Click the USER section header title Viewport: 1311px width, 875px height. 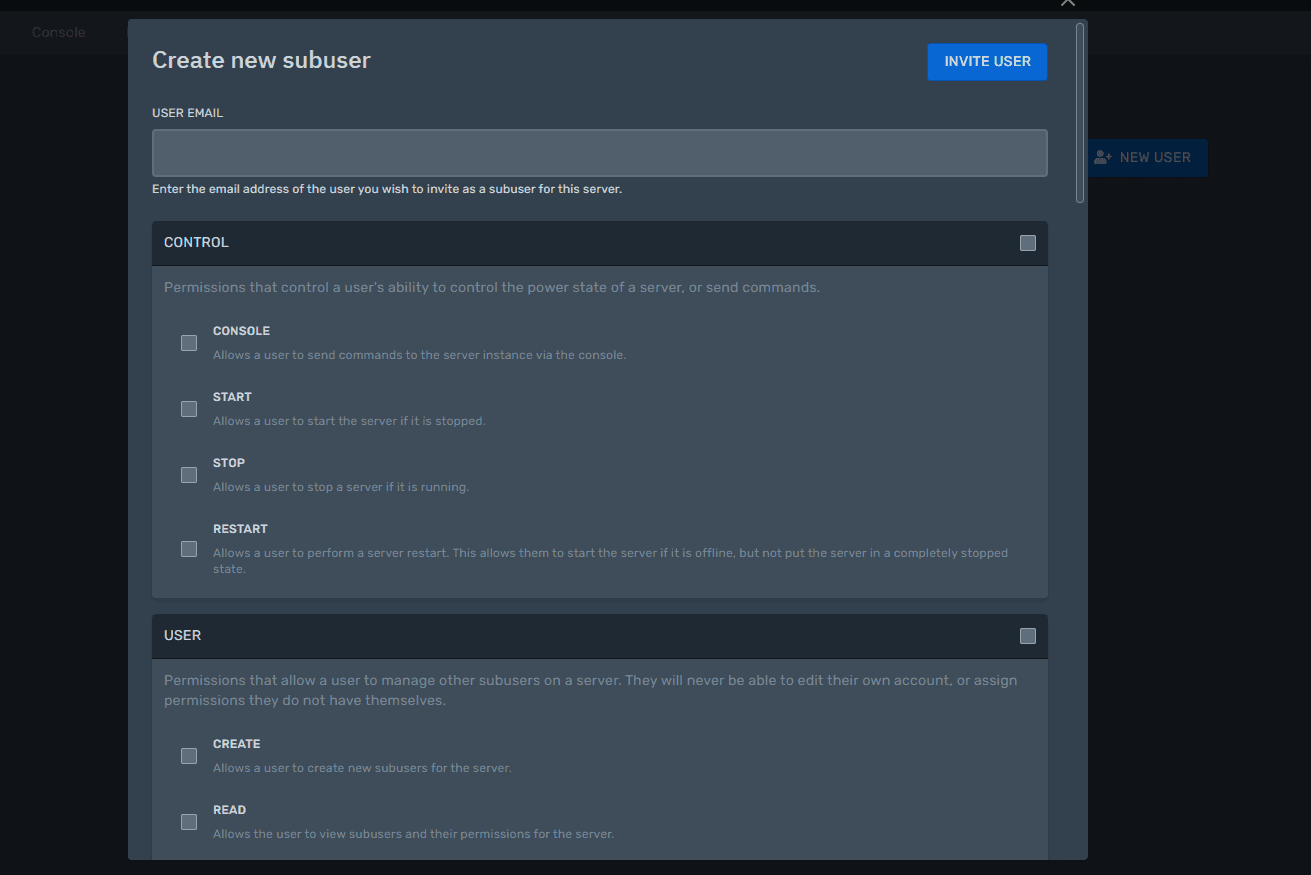point(183,636)
